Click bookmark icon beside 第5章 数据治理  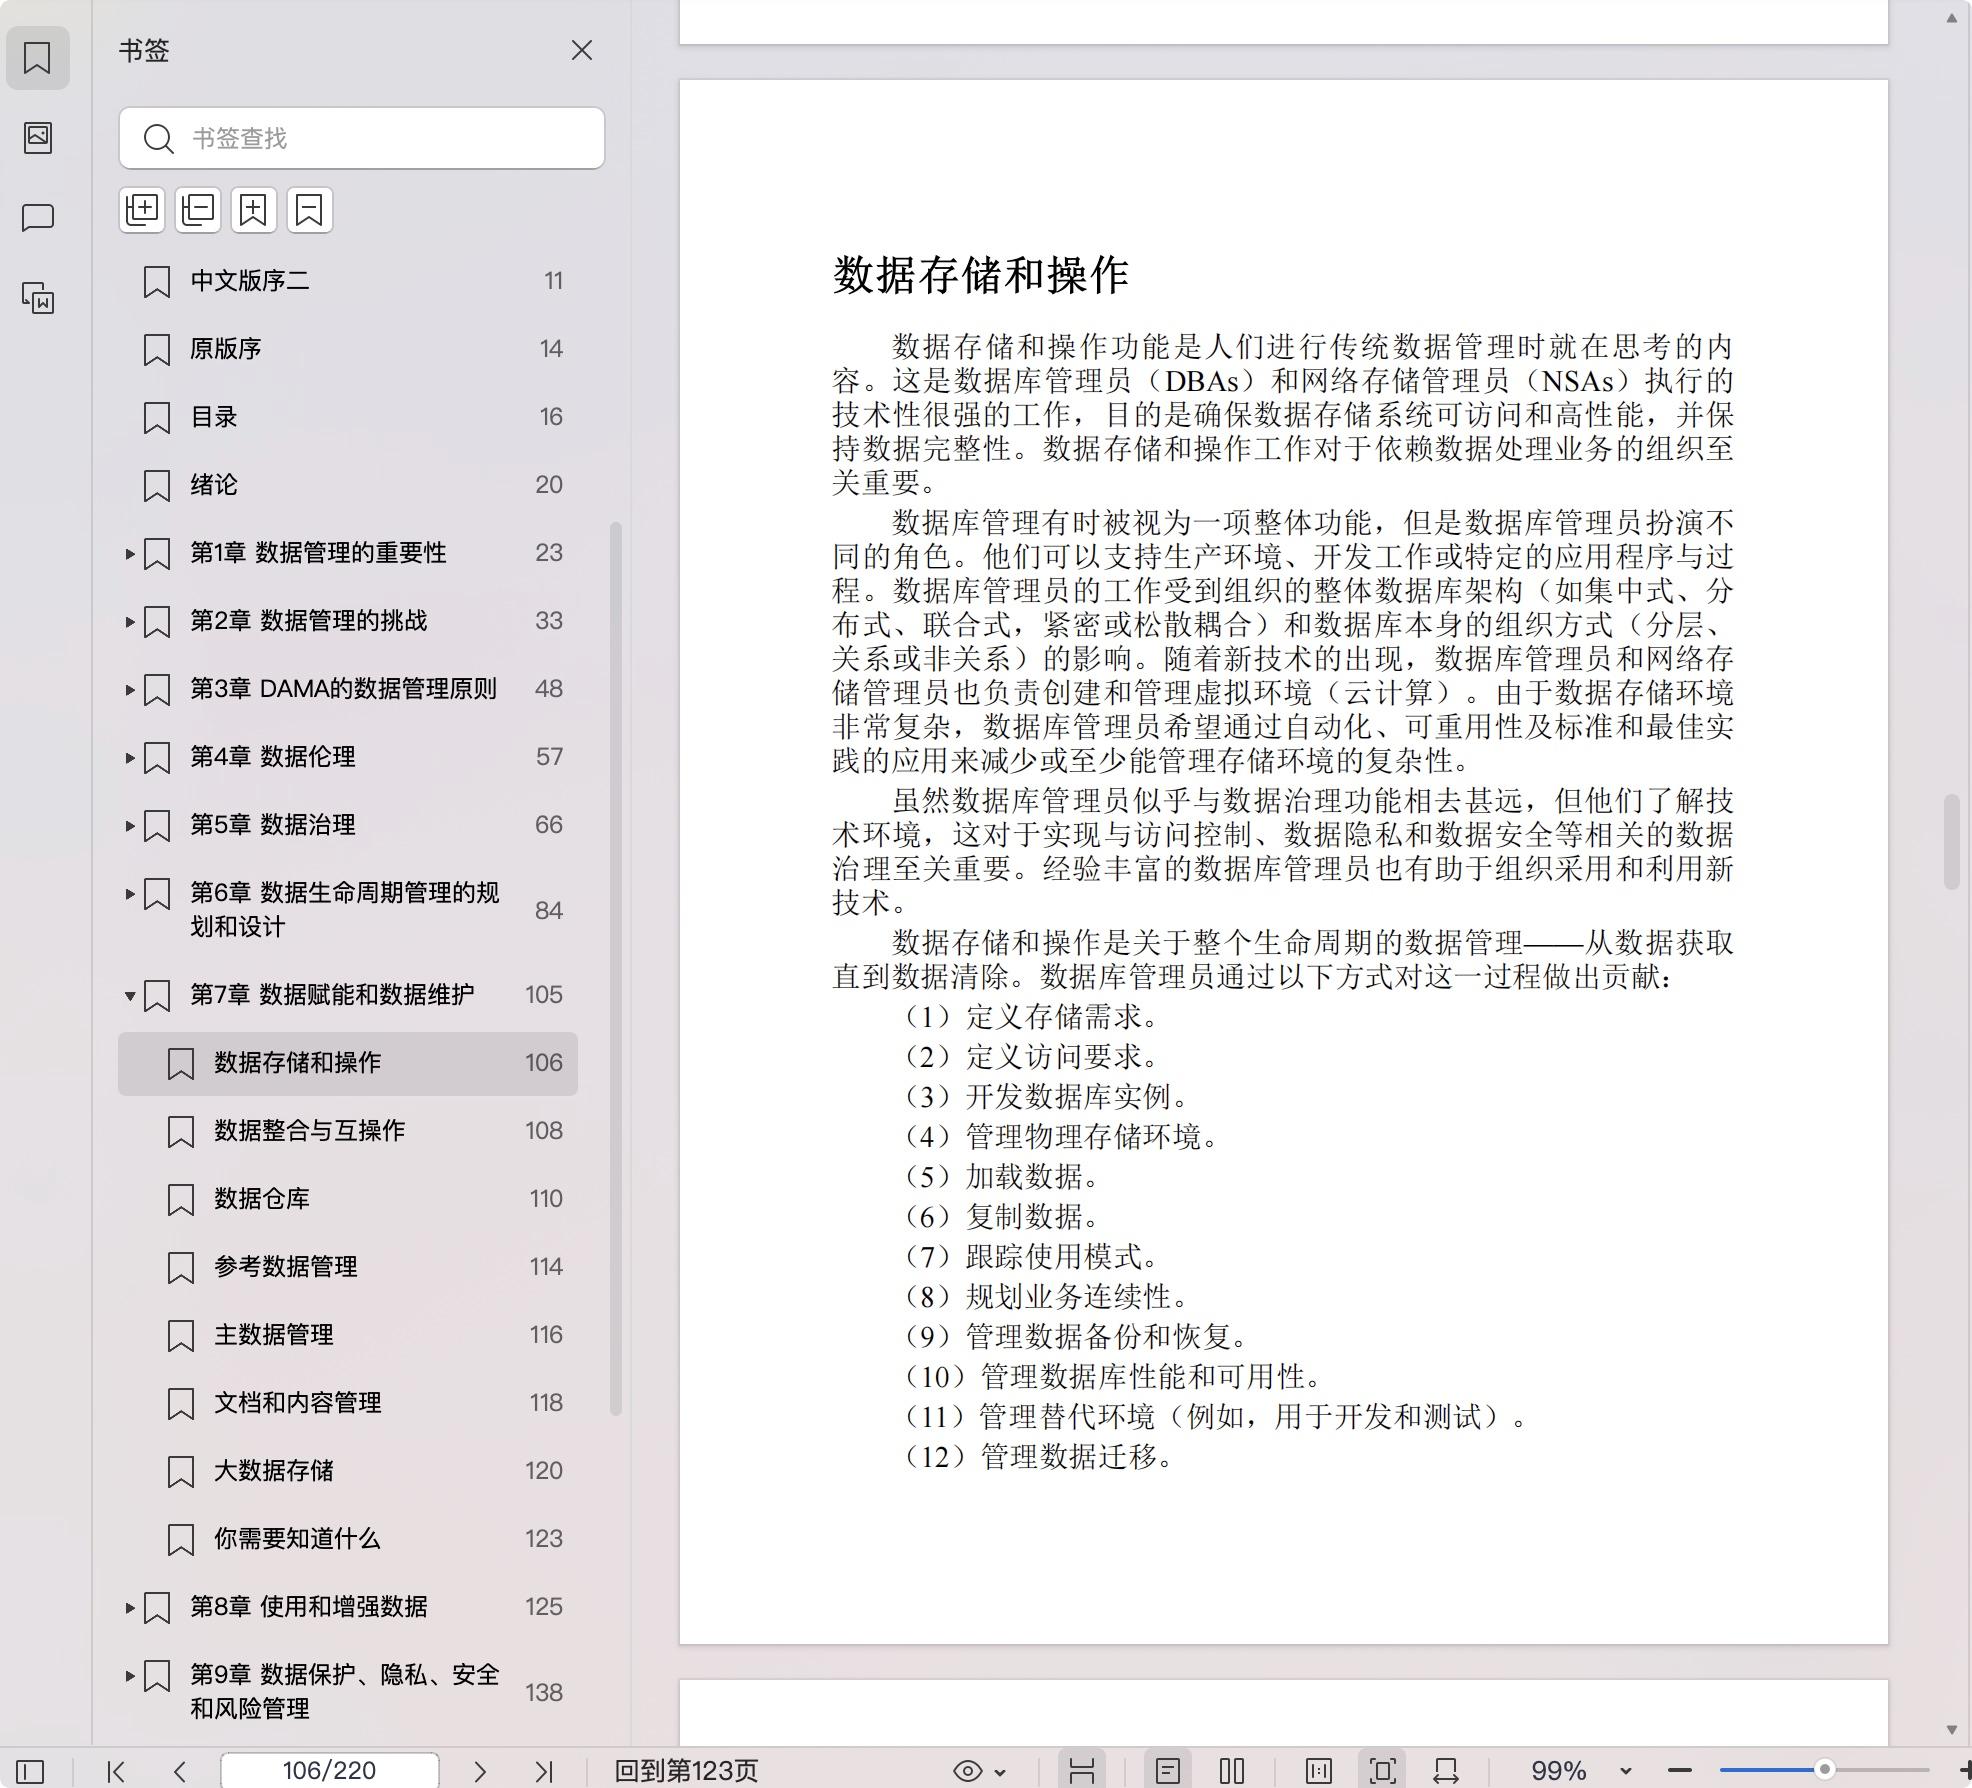coord(157,826)
